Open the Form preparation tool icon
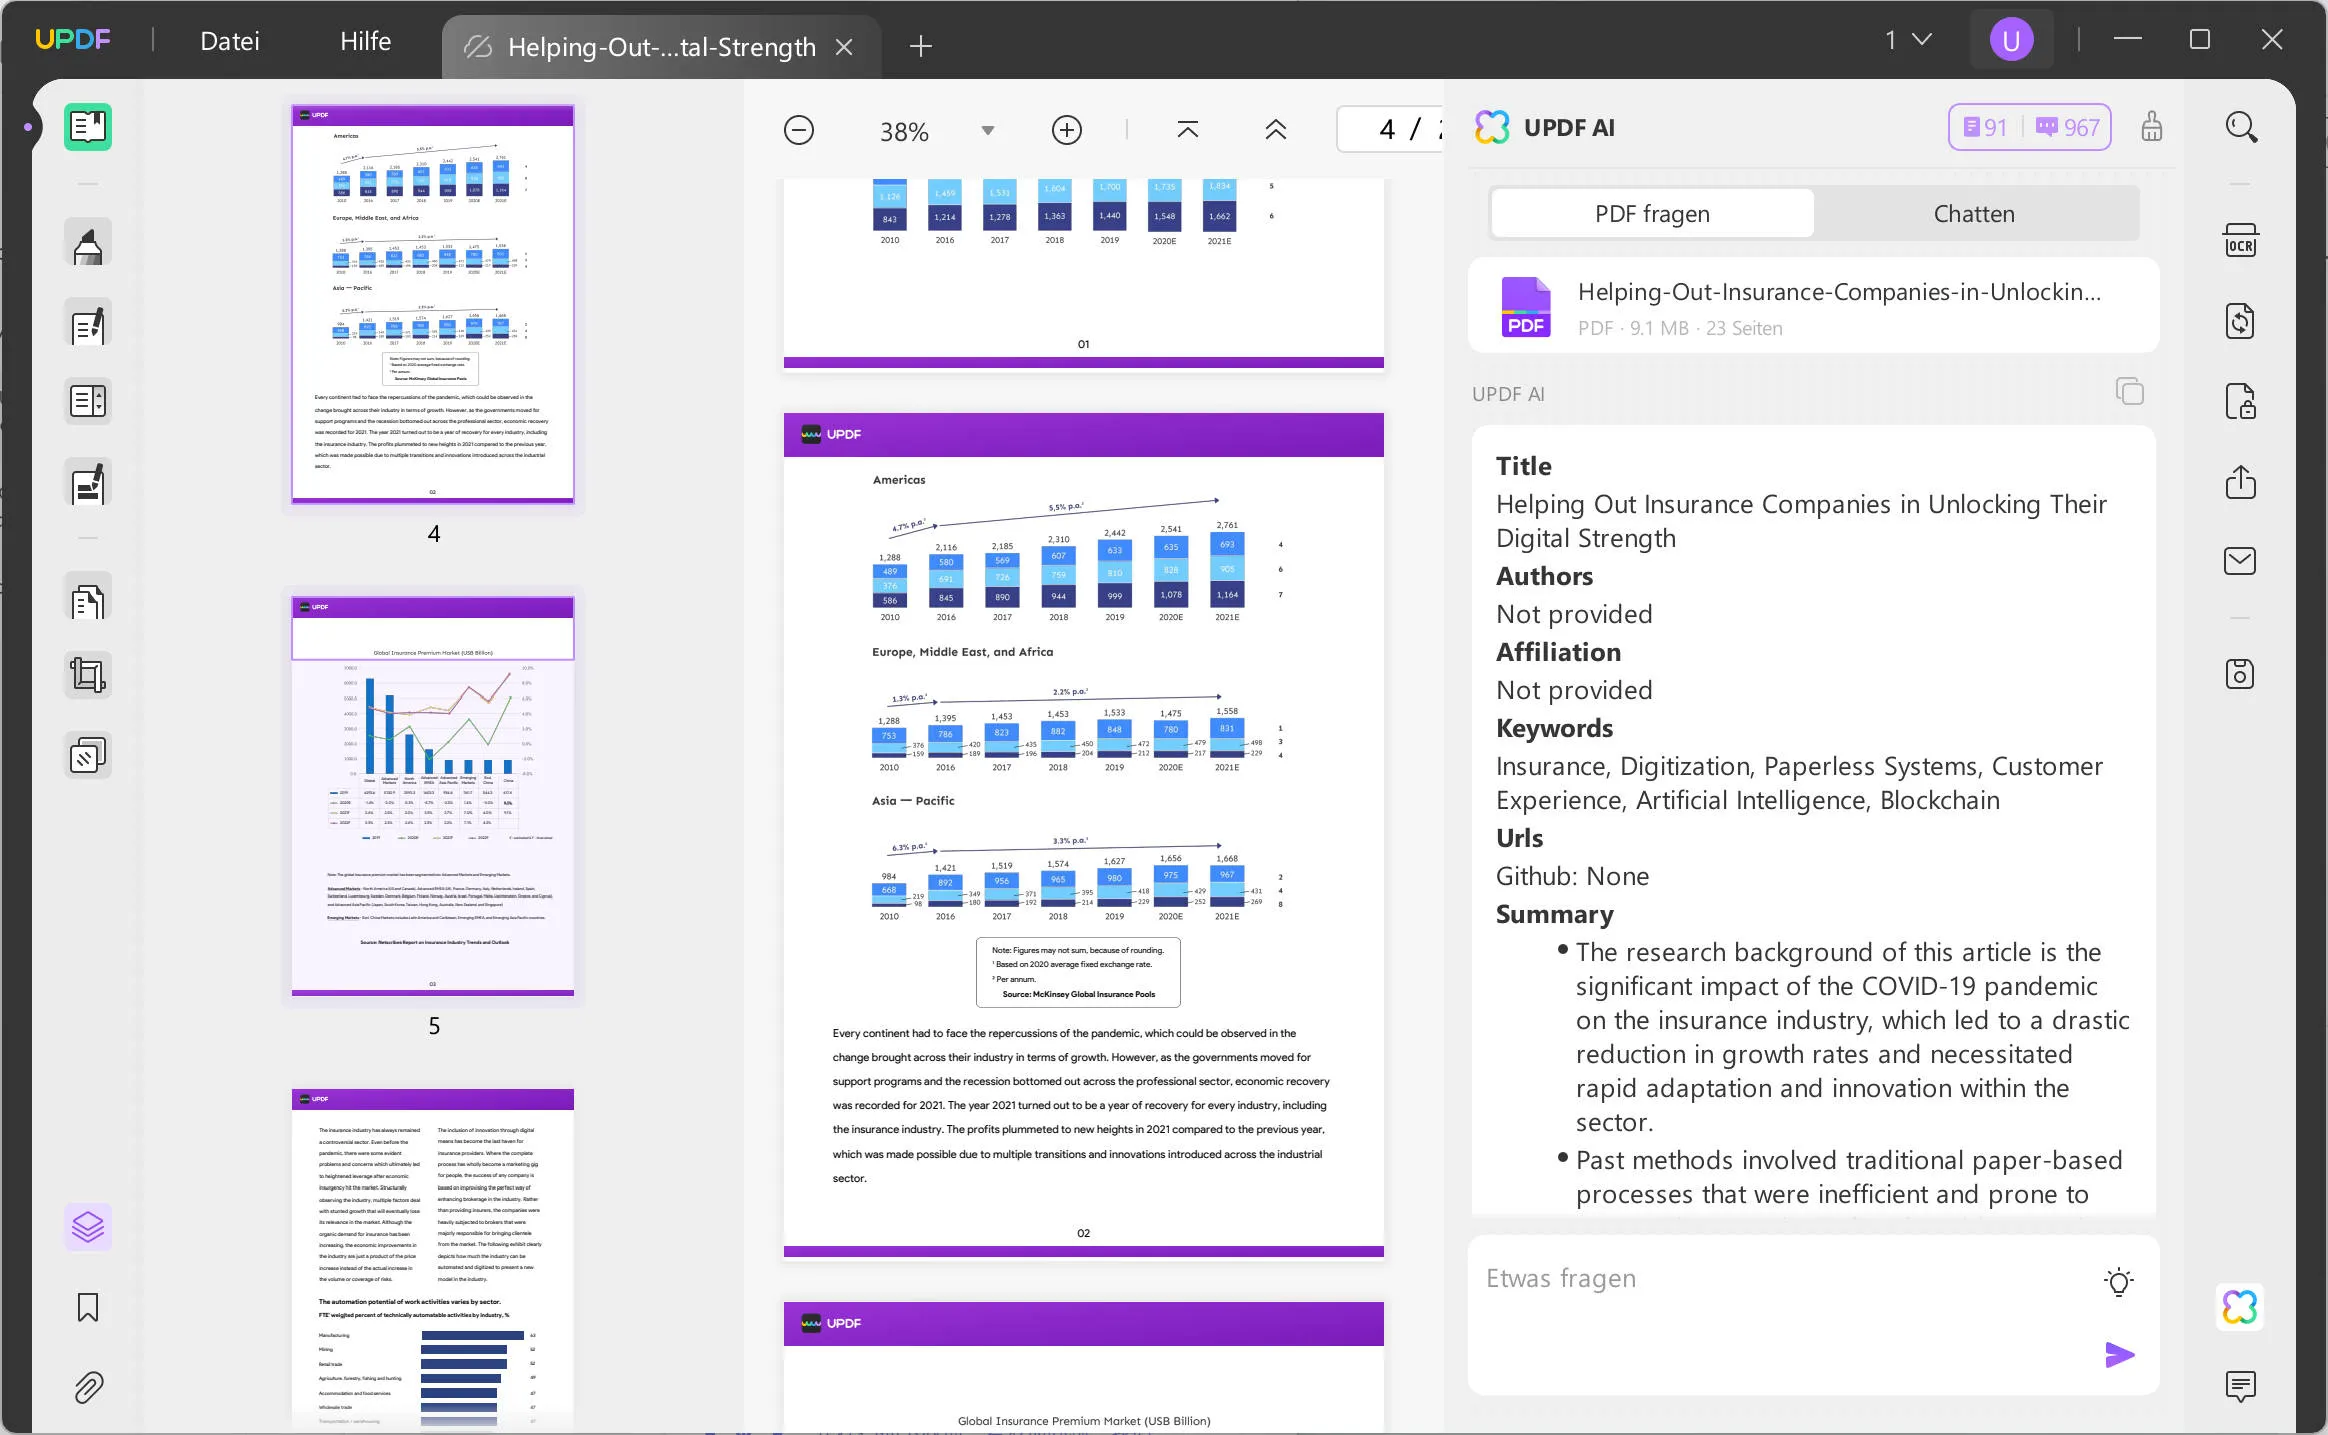The image size is (2328, 1435). (88, 402)
